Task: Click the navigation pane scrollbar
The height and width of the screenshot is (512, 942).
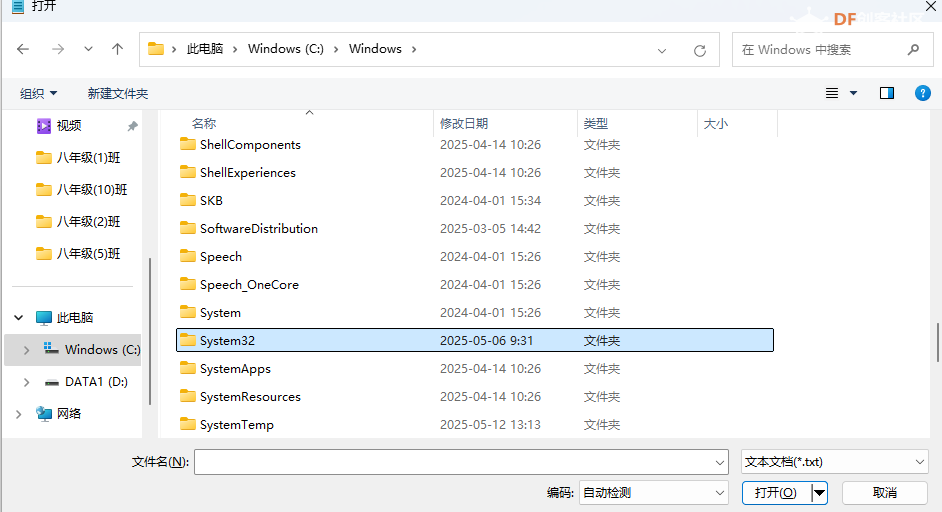Action: tap(150, 331)
